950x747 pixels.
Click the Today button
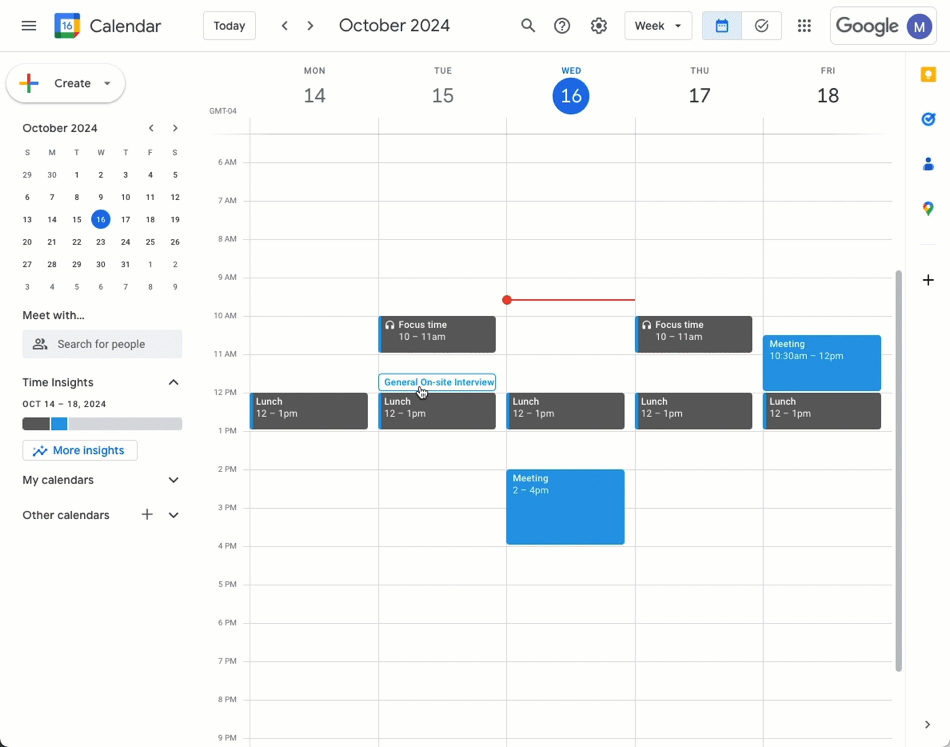tap(229, 26)
